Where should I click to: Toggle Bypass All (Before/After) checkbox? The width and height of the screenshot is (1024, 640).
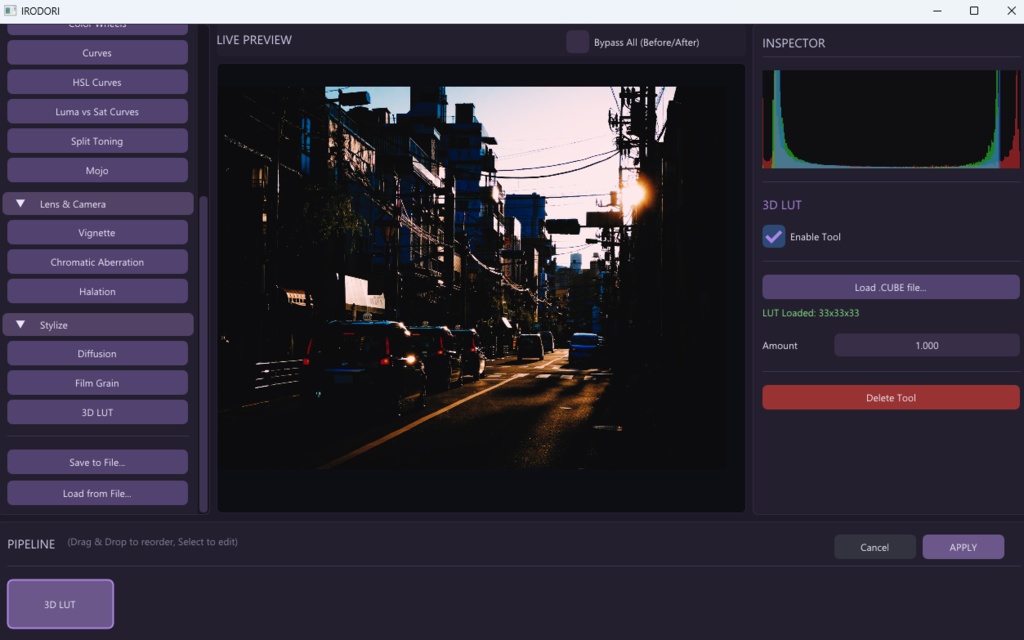pos(577,42)
